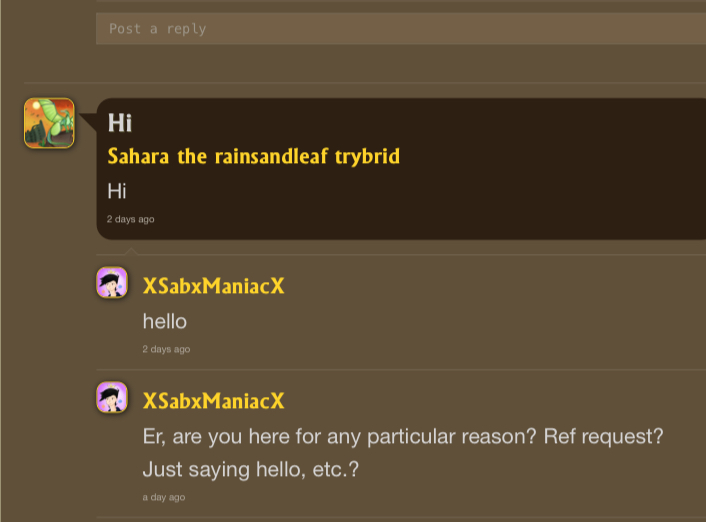Screen dimensions: 706x522
Task: Click XSabxManiacX username above the "hello" reply
Action: [x=214, y=286]
